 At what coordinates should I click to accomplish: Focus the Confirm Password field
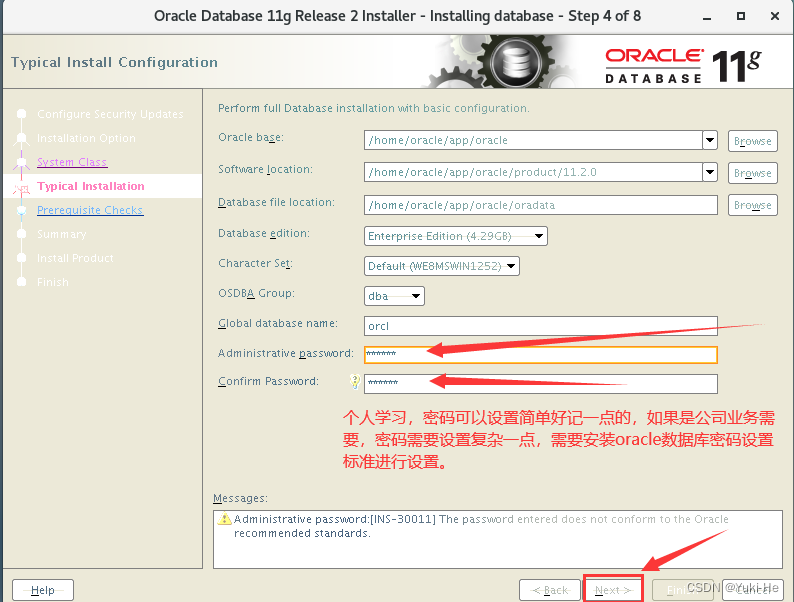tap(540, 384)
